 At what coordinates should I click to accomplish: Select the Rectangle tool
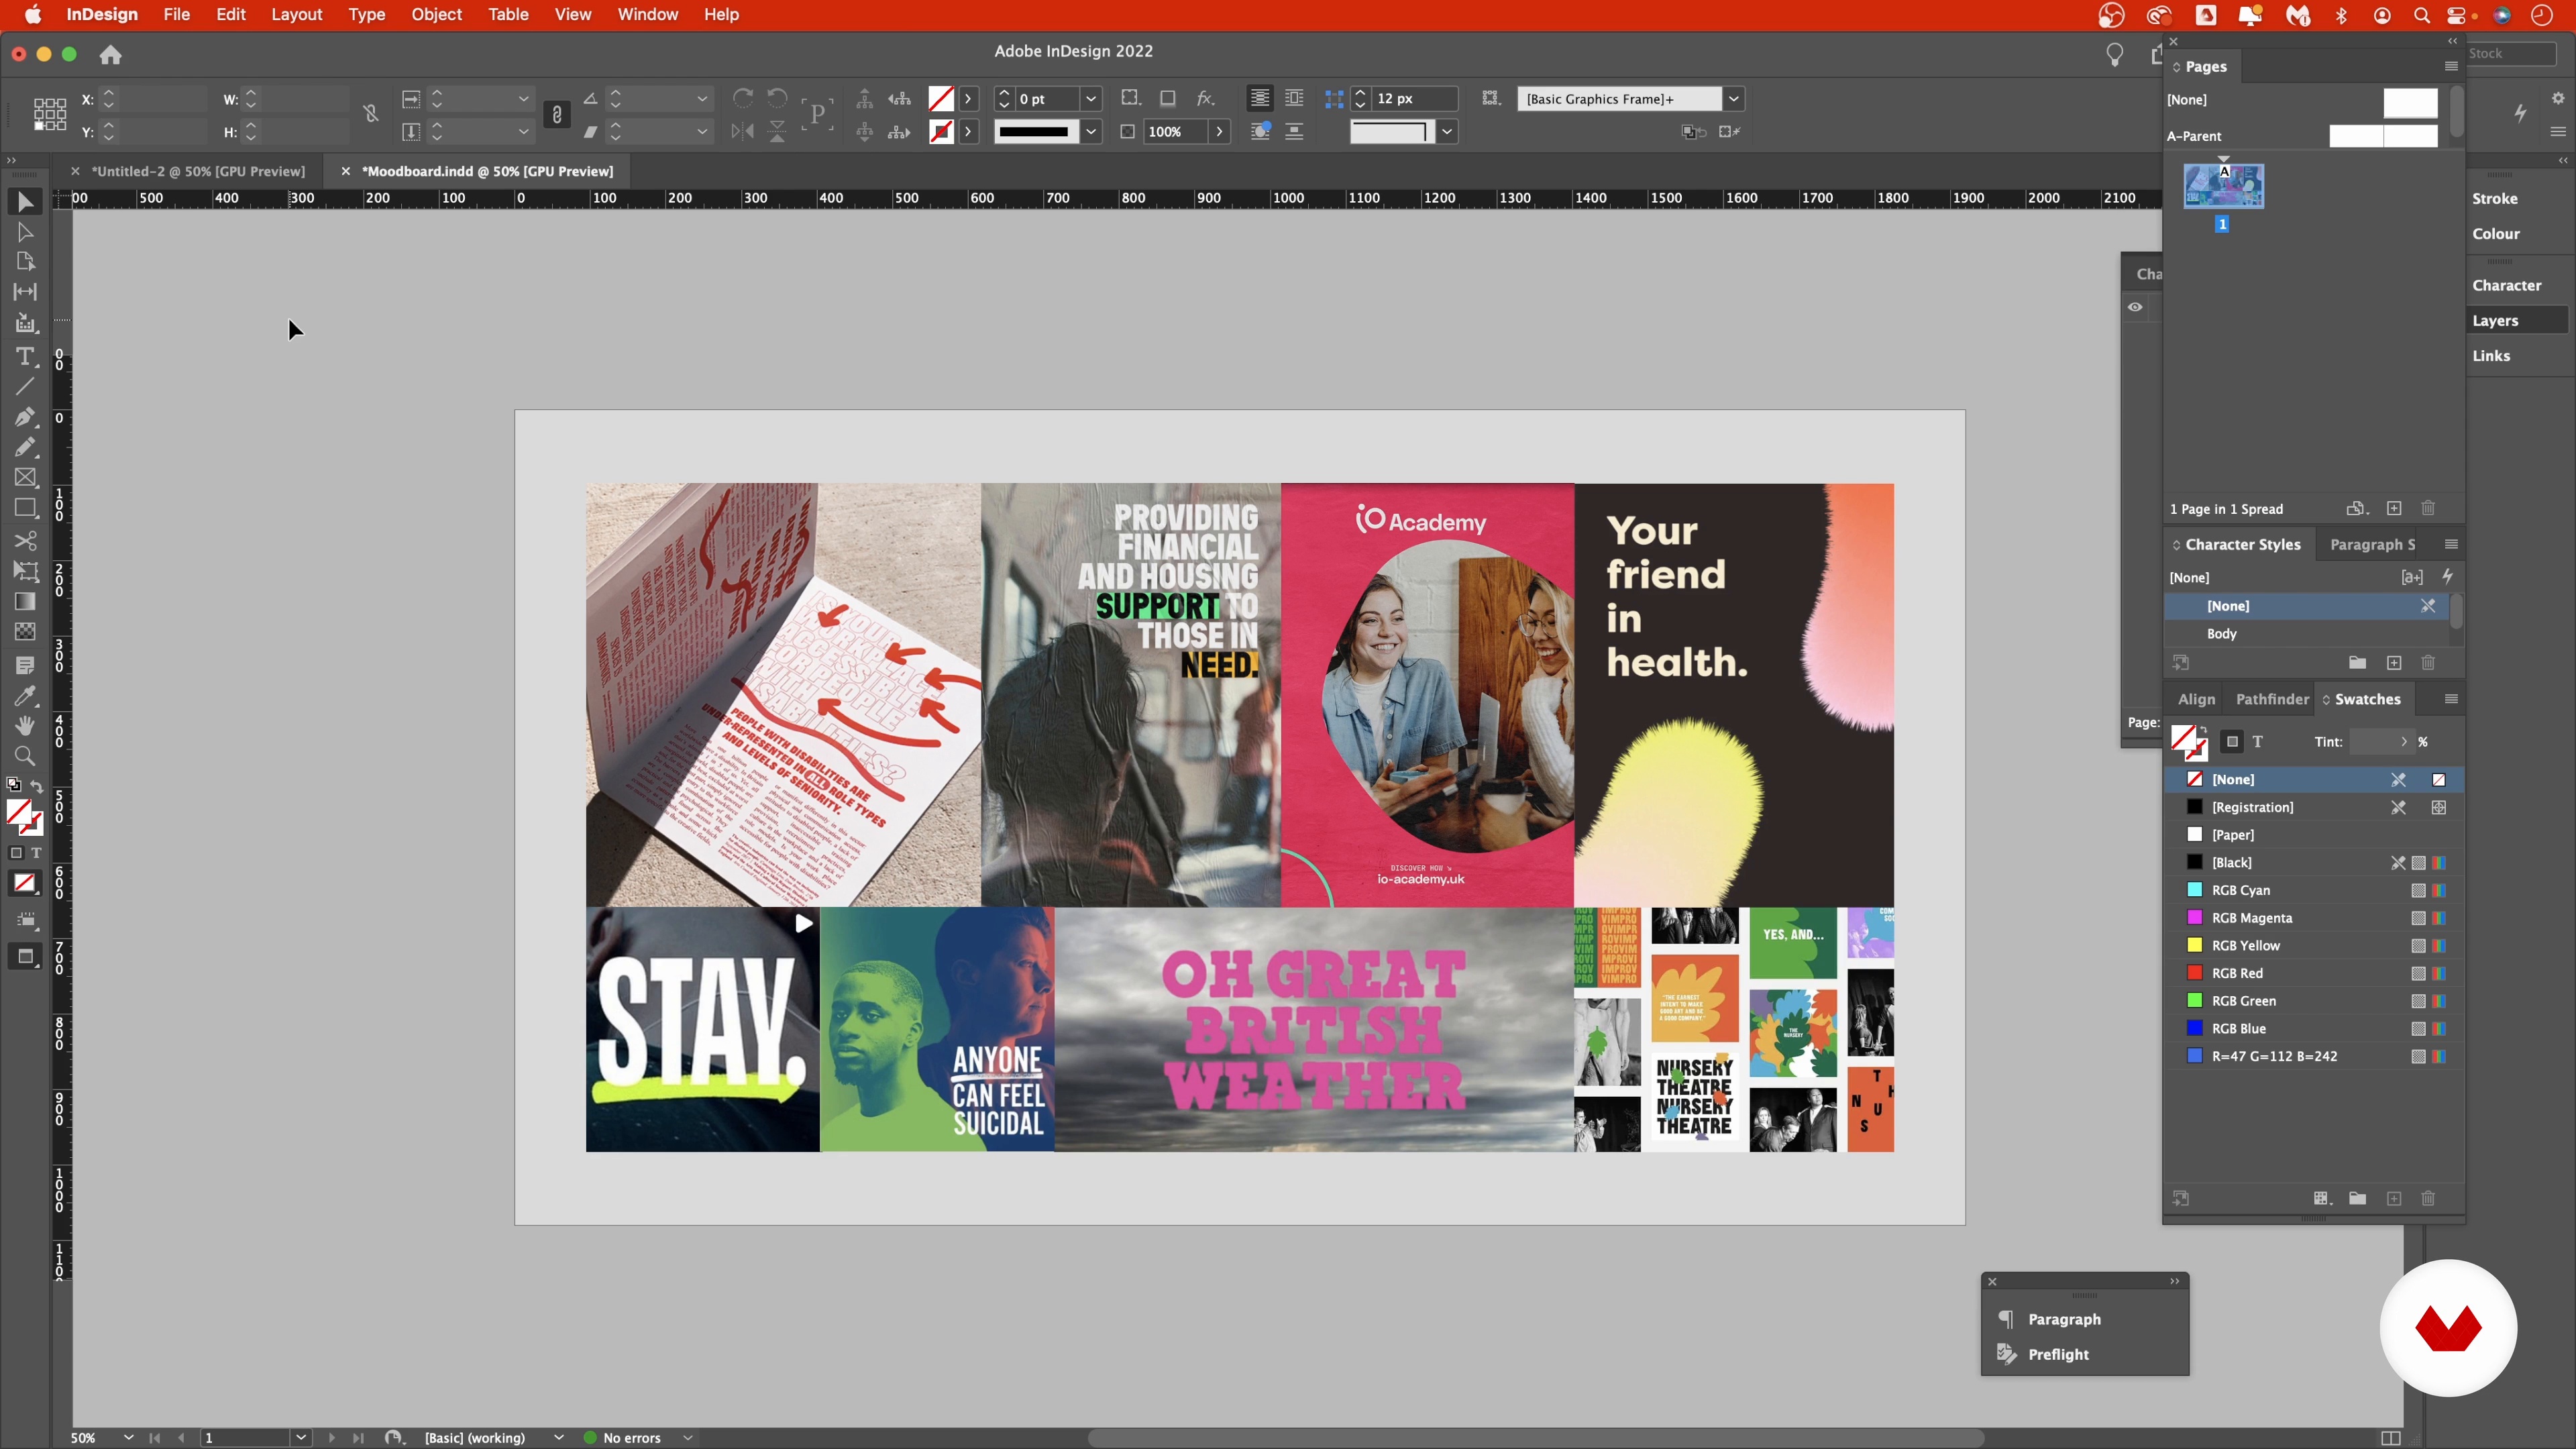tap(25, 508)
